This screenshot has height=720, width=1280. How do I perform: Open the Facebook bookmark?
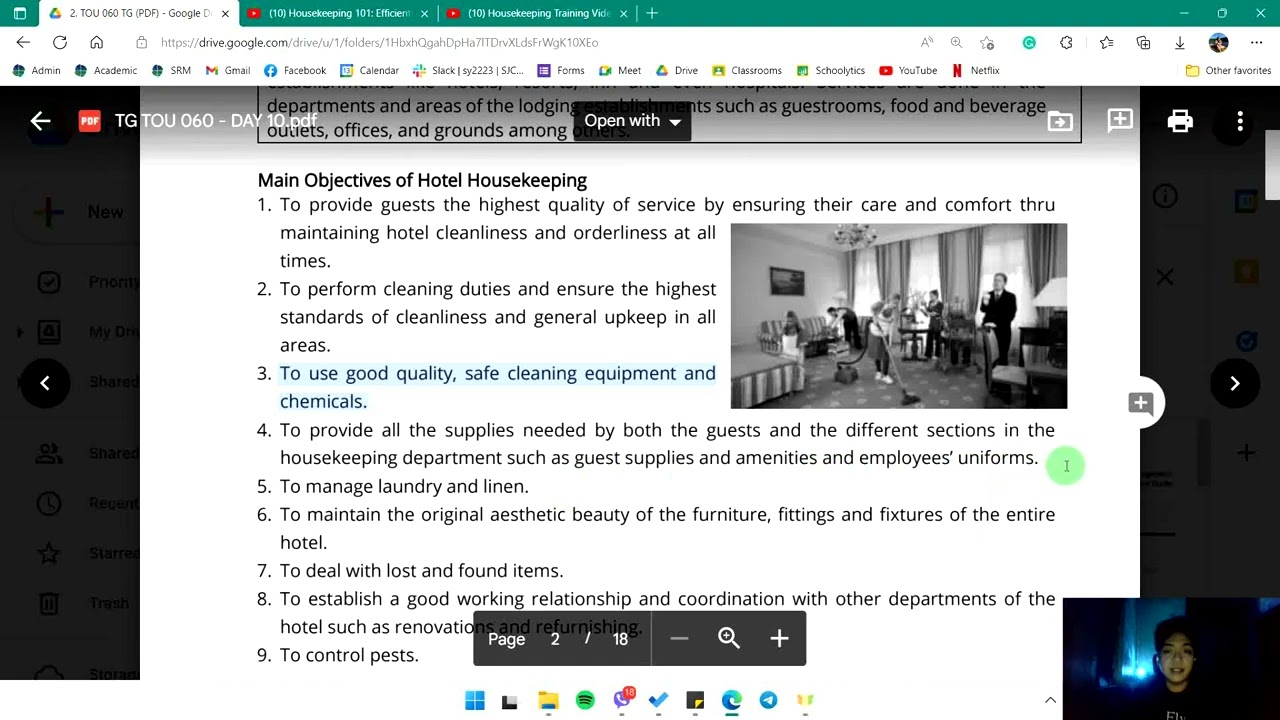coord(295,71)
